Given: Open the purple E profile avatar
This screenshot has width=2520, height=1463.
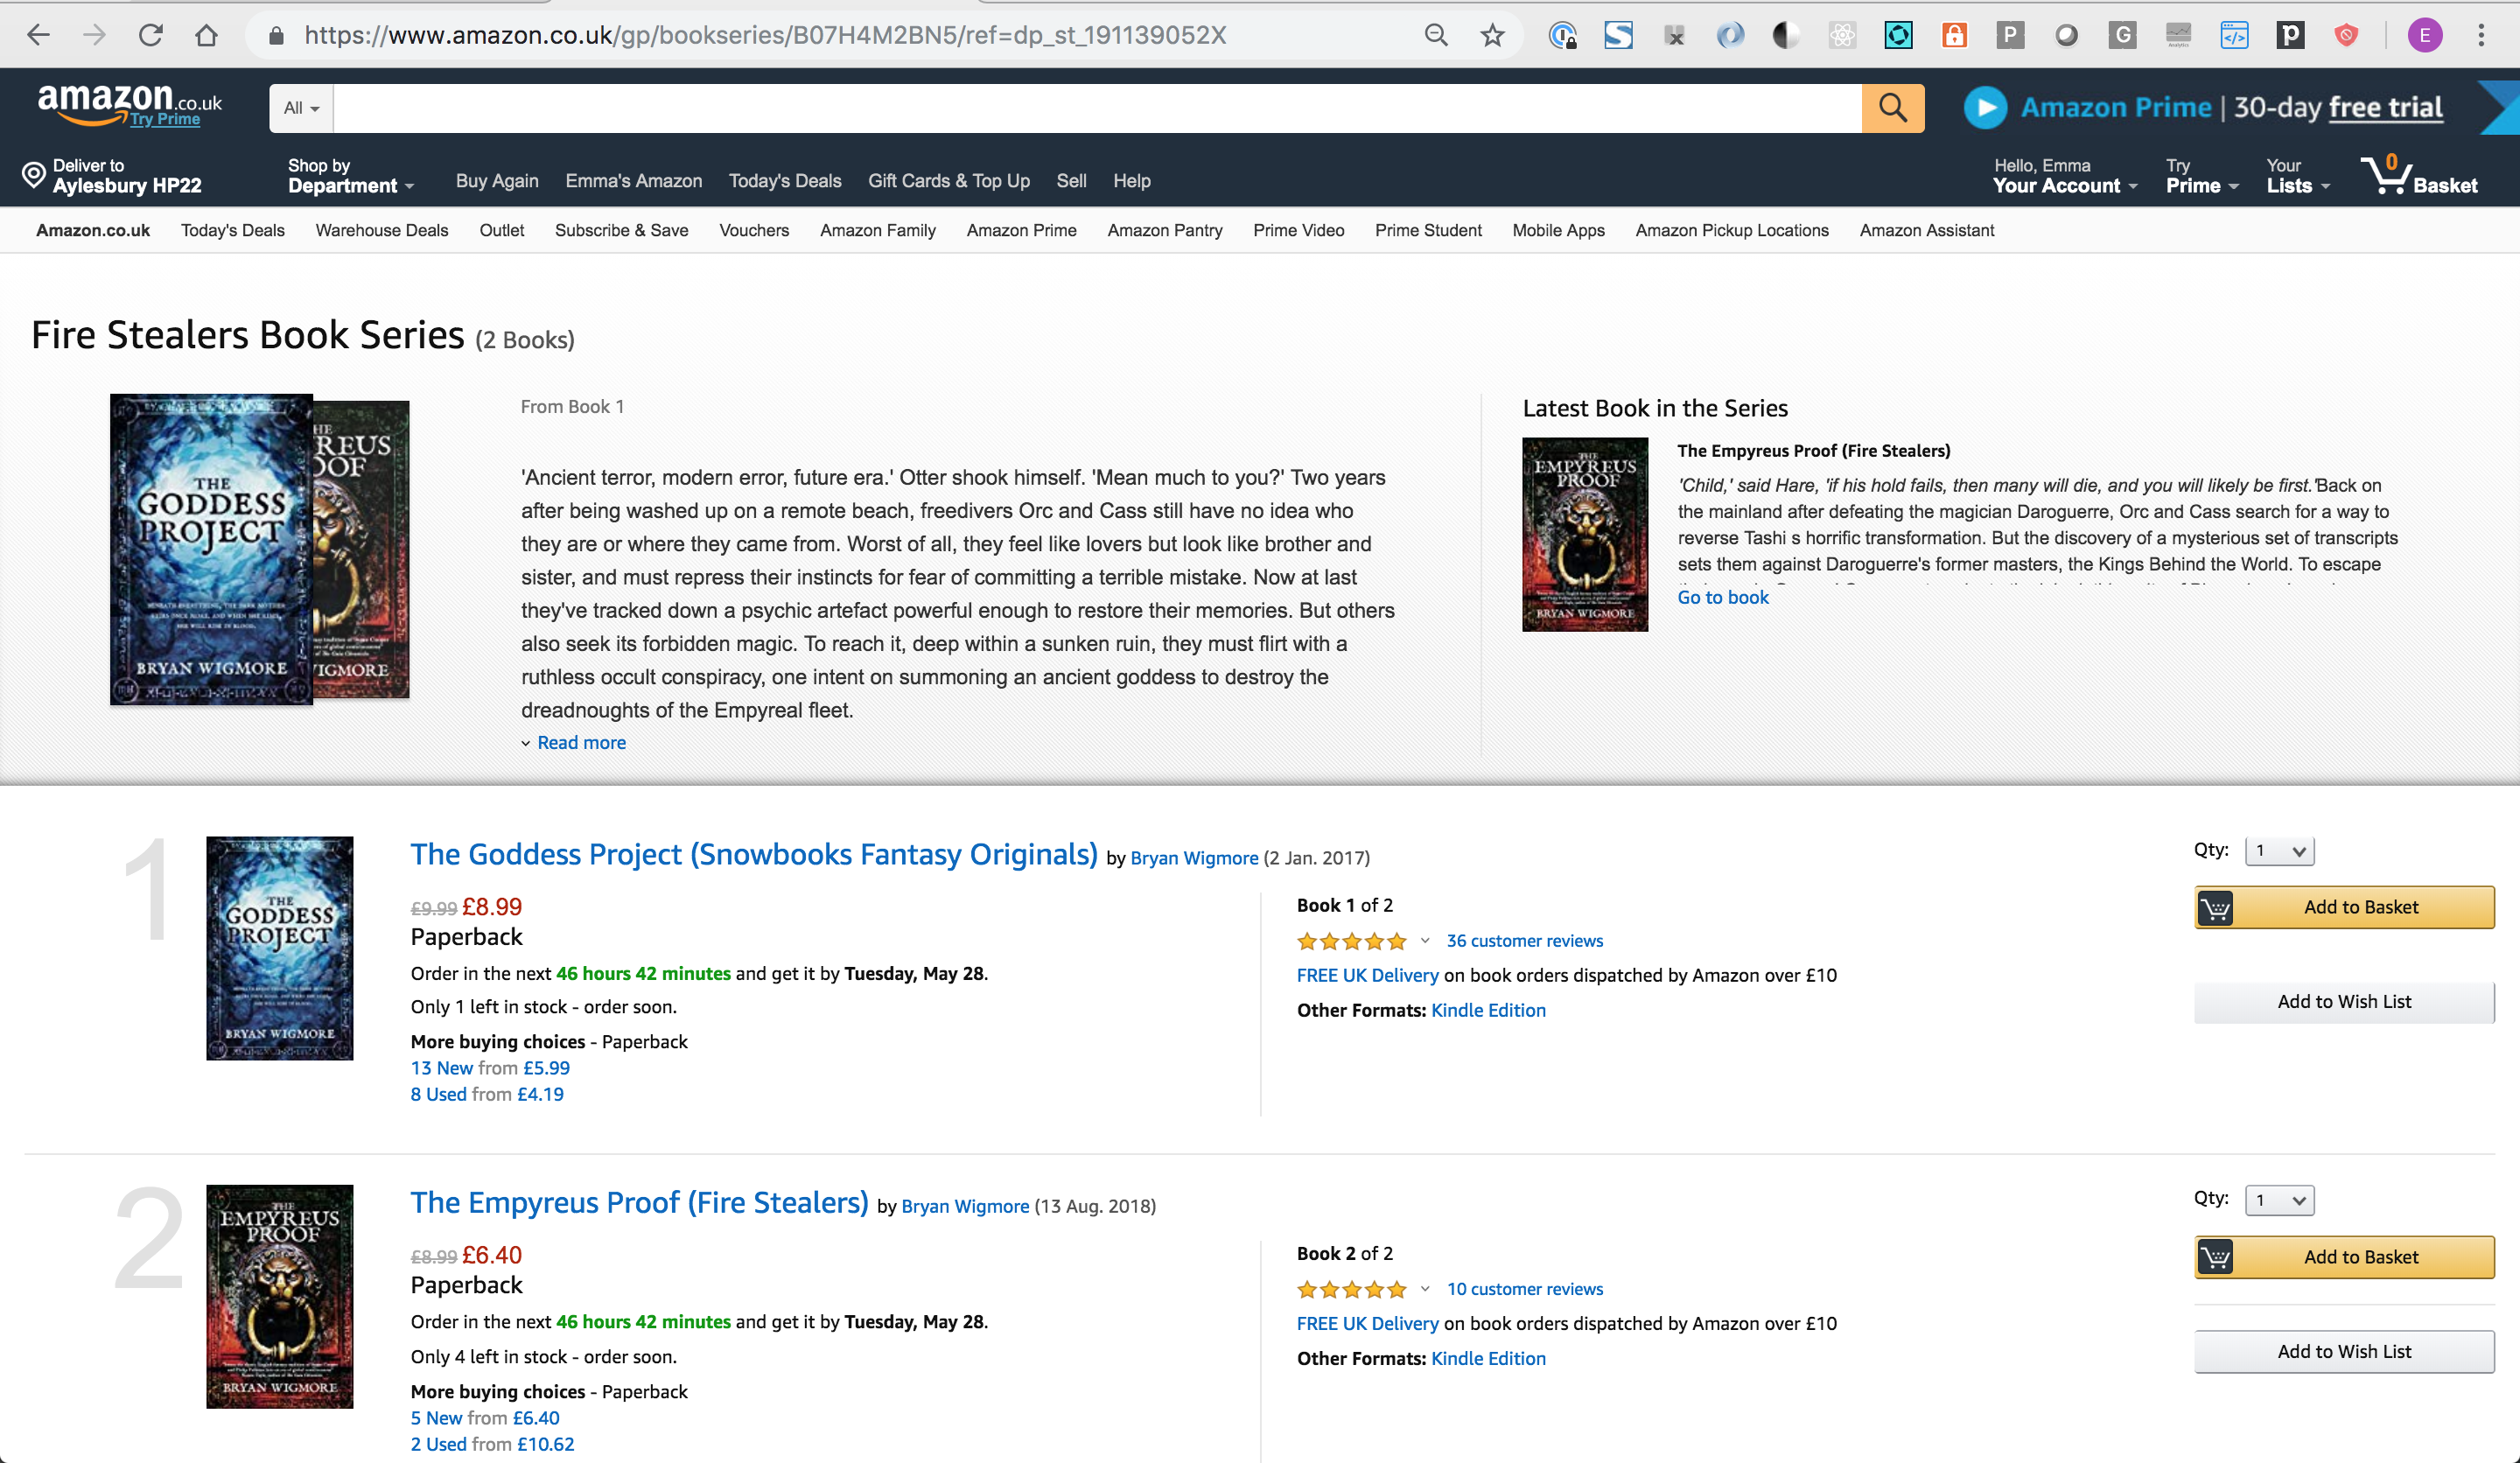Looking at the screenshot, I should coord(2425,36).
